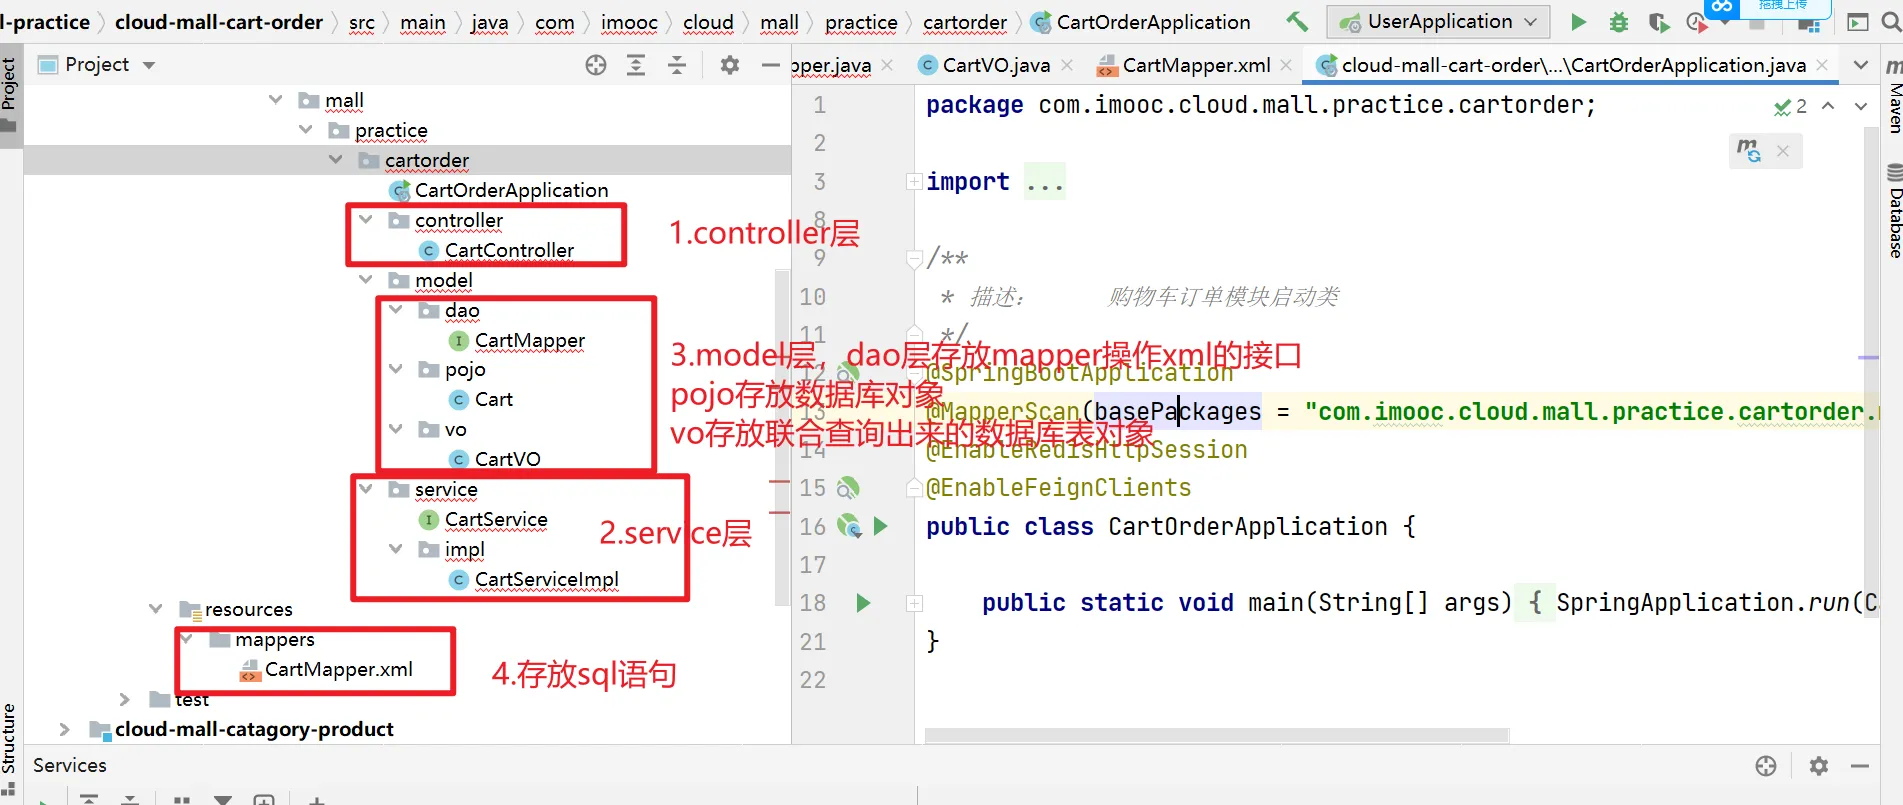
Task: Click the crosshair icon in Services header
Action: [x=1766, y=766]
